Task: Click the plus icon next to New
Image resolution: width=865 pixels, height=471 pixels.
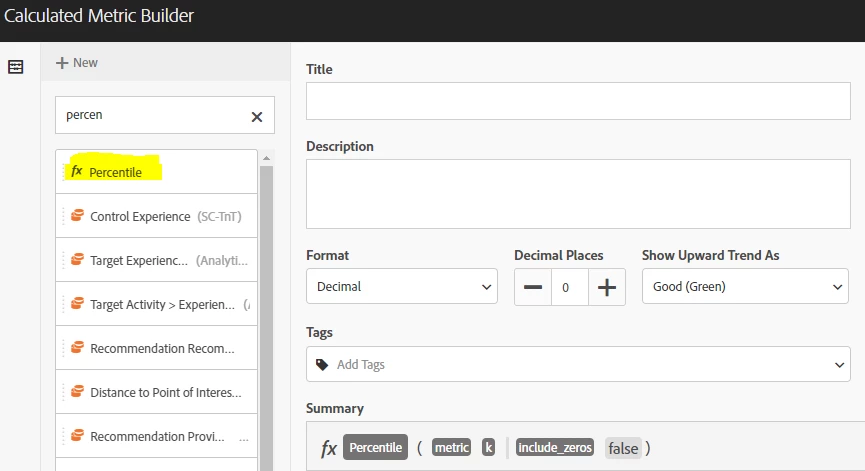Action: pos(62,63)
